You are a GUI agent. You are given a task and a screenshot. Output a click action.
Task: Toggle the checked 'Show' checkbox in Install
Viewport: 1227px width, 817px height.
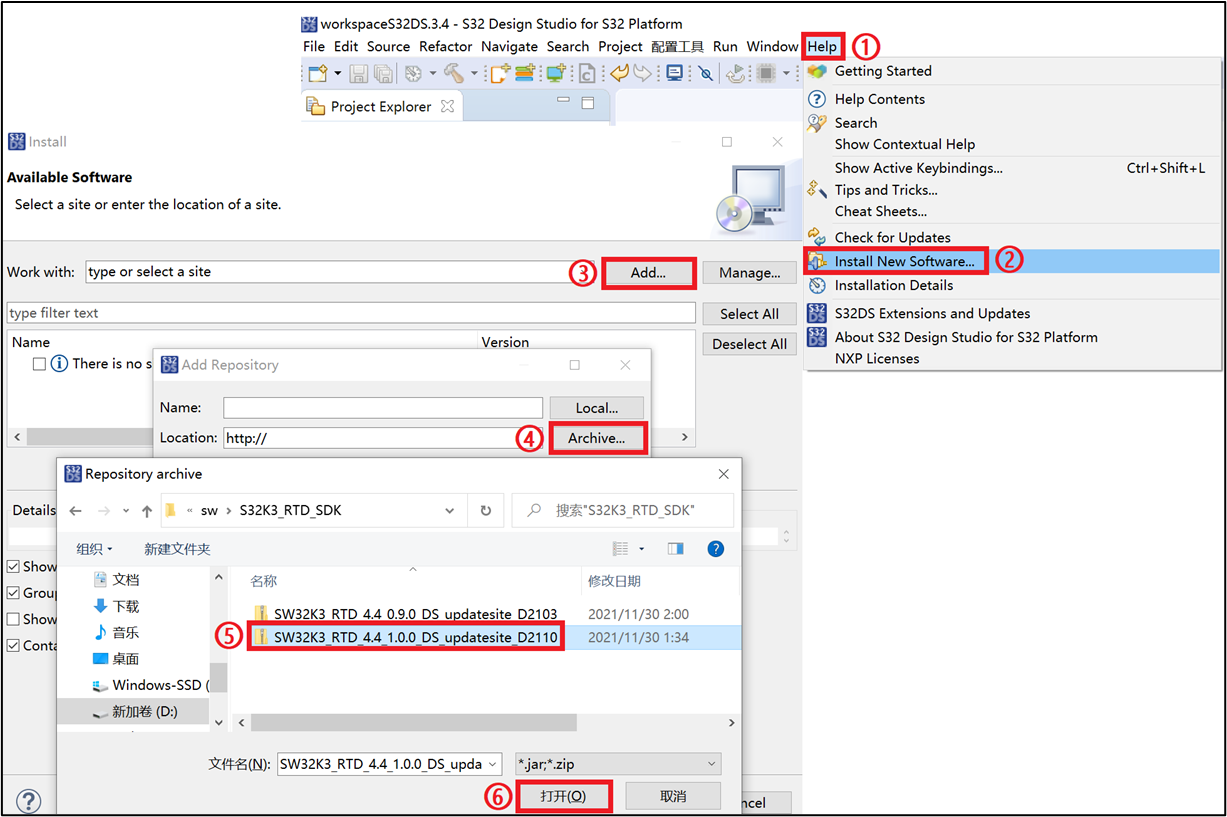coord(13,567)
